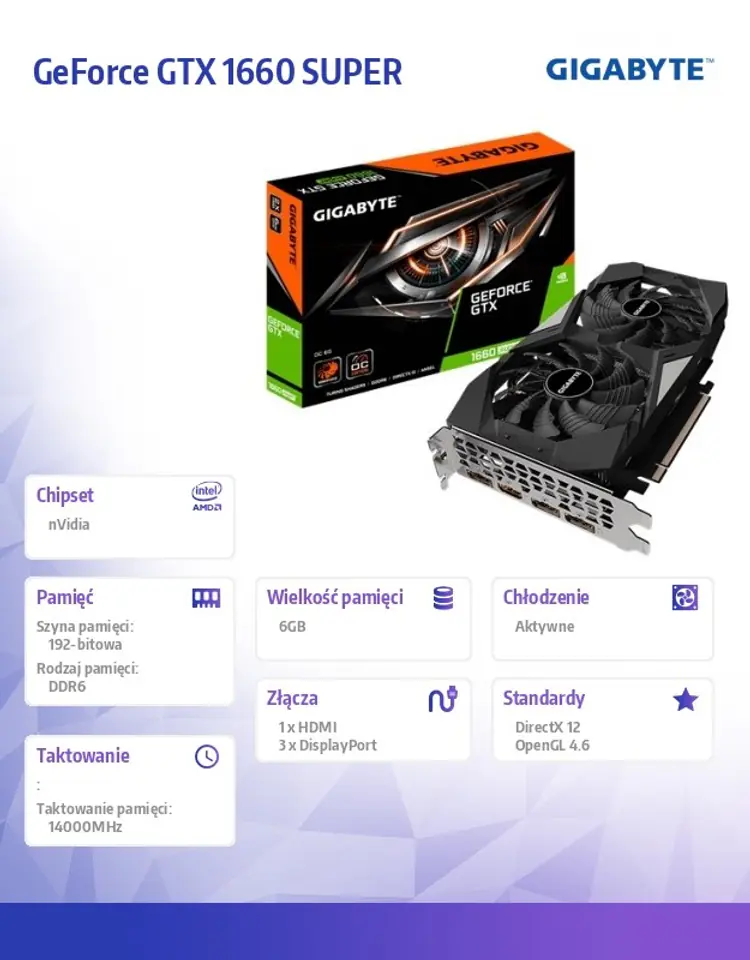
Task: Click the 3 x DisplayPort connector text
Action: click(x=328, y=745)
